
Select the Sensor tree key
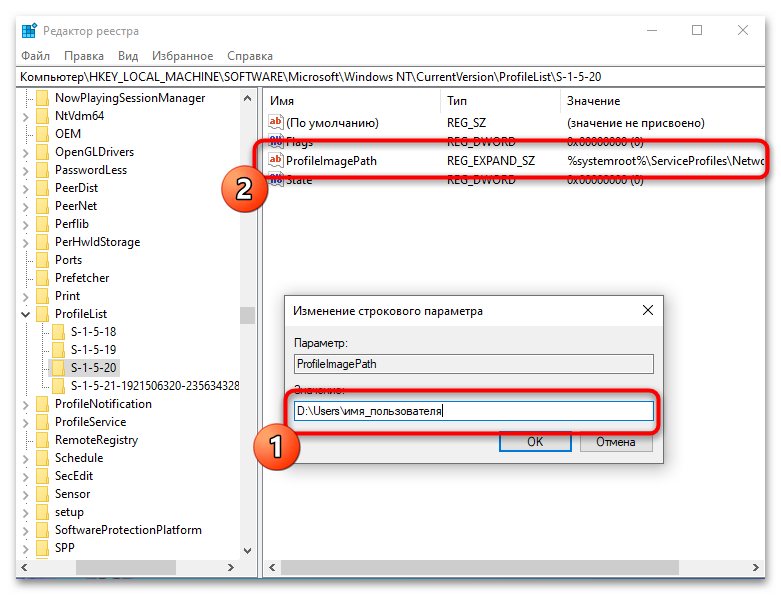[72, 494]
